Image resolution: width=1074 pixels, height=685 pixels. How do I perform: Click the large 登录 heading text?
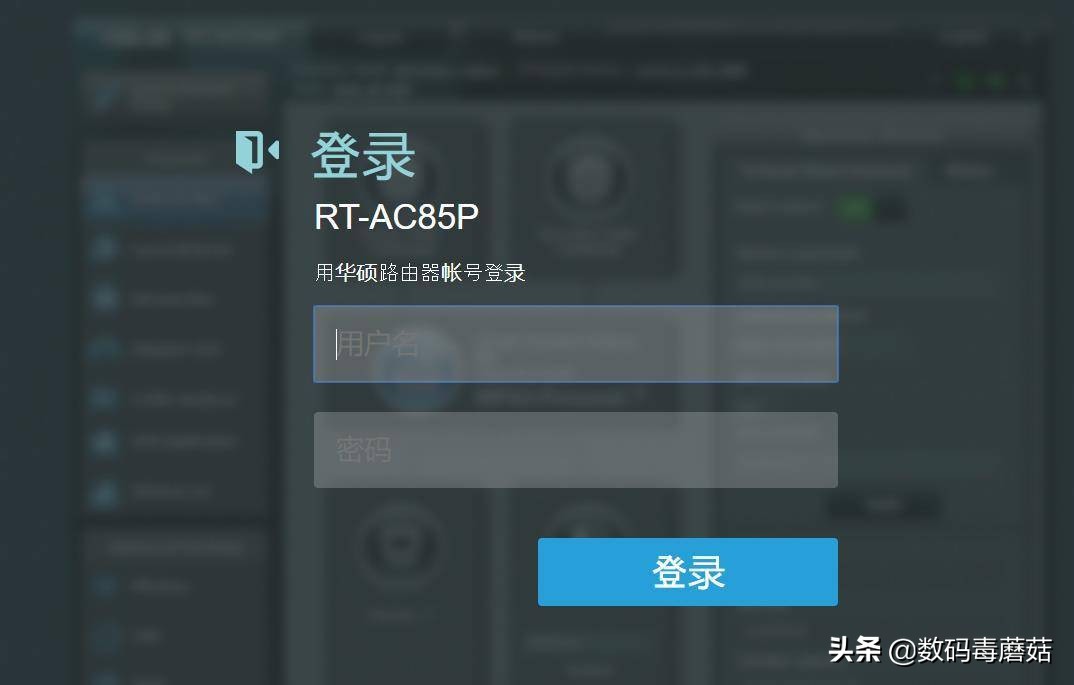click(x=364, y=155)
